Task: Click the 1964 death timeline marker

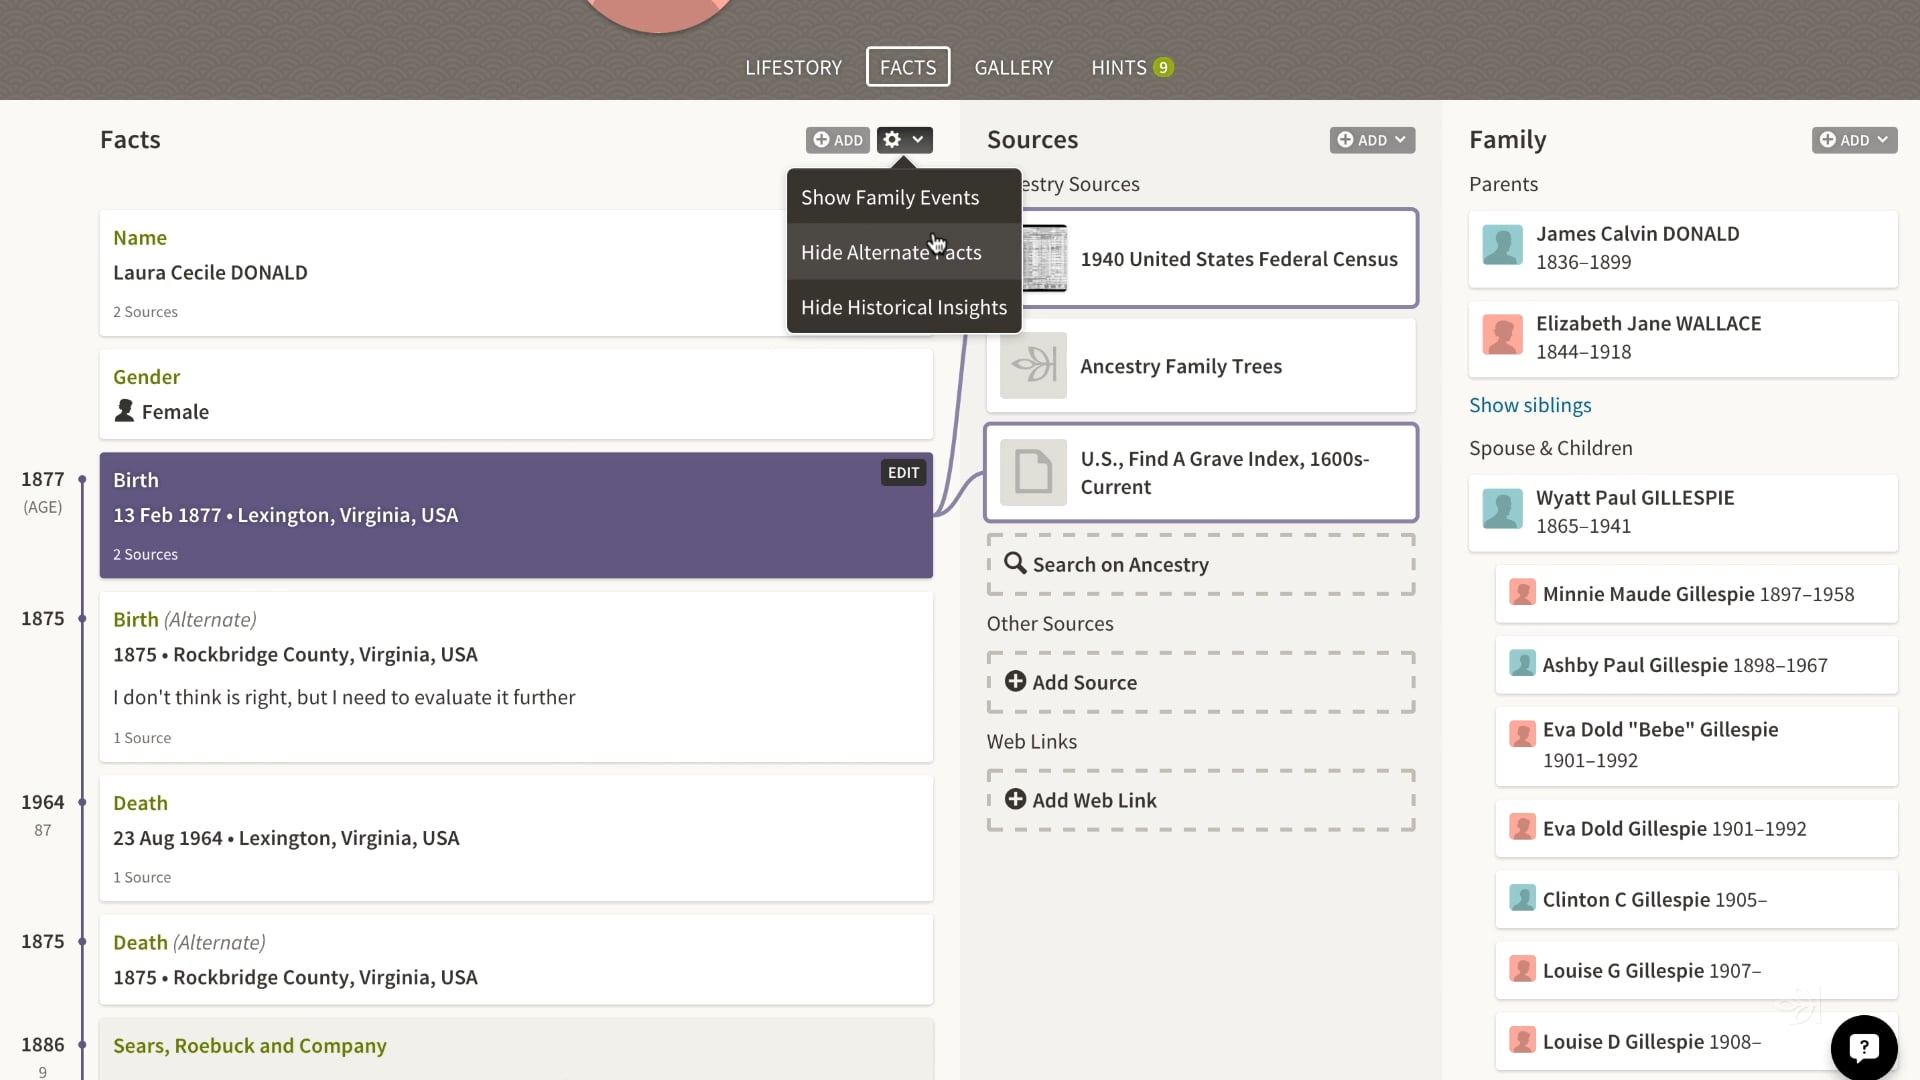Action: coord(82,802)
